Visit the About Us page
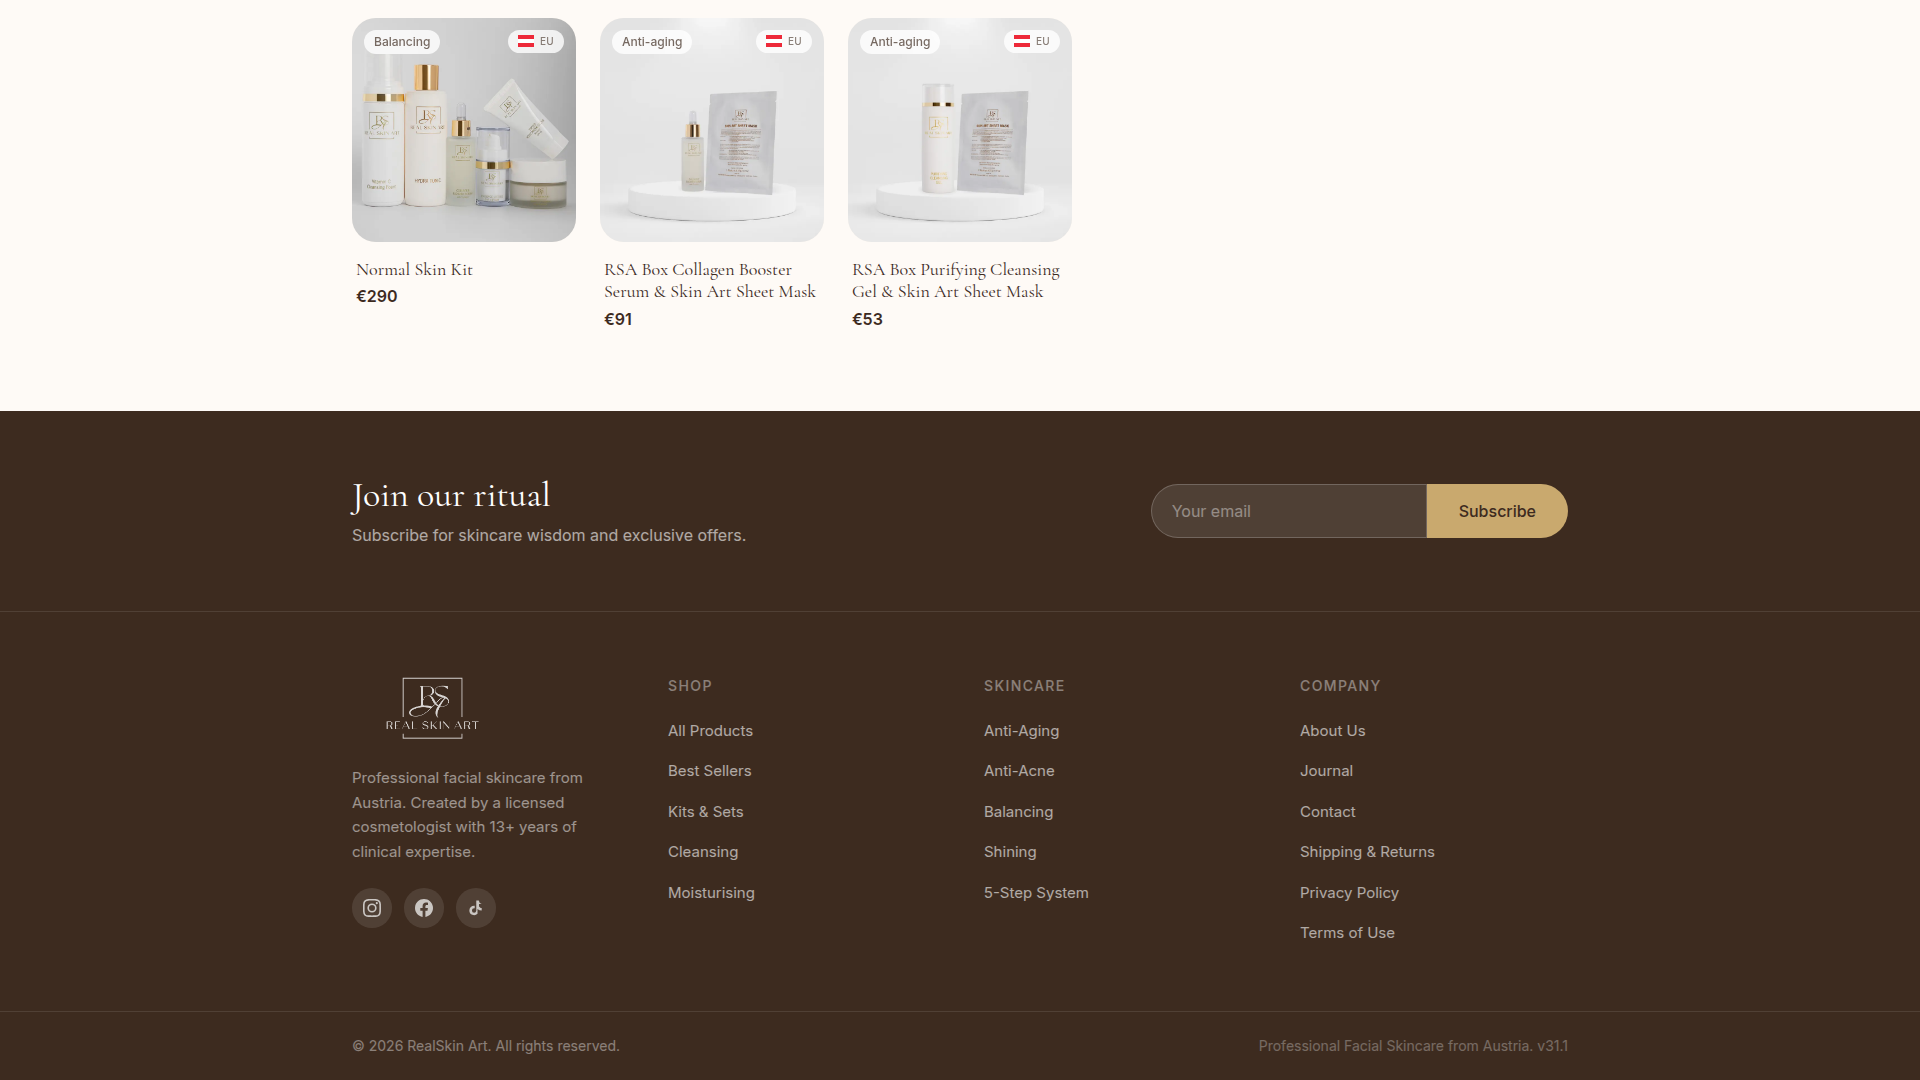1920x1080 pixels. [1332, 730]
